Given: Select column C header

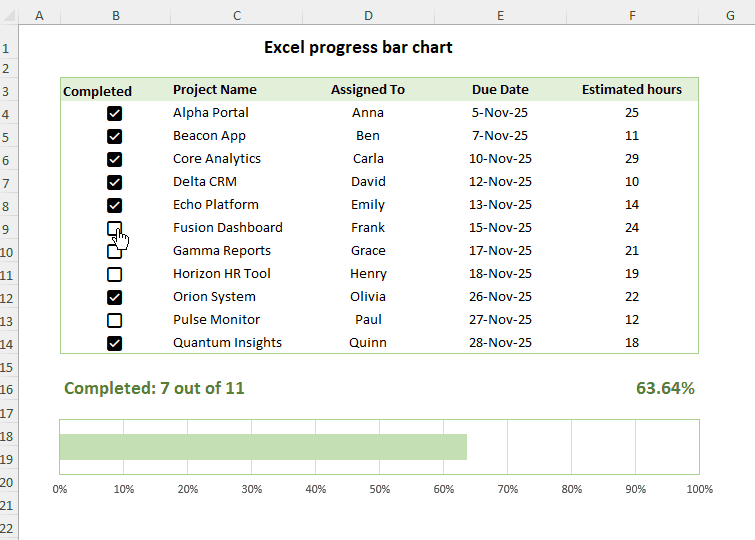Looking at the screenshot, I should [236, 15].
